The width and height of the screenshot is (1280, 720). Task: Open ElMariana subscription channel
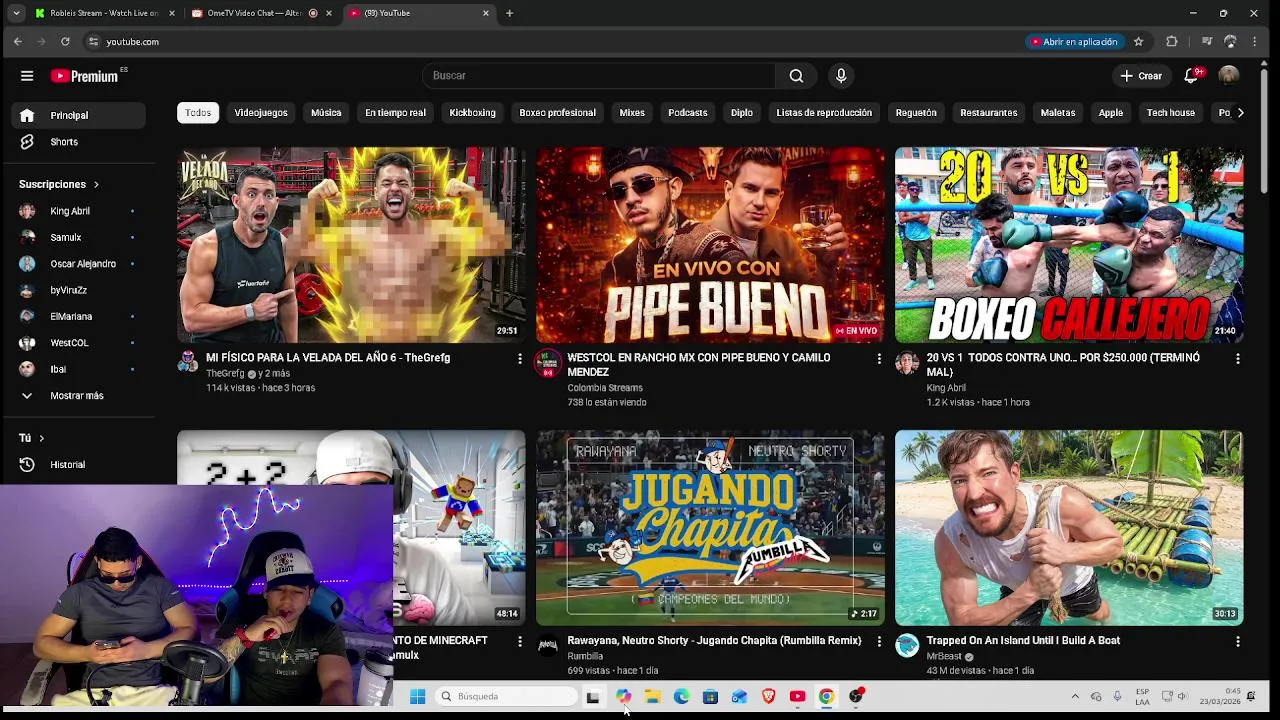pos(78,317)
